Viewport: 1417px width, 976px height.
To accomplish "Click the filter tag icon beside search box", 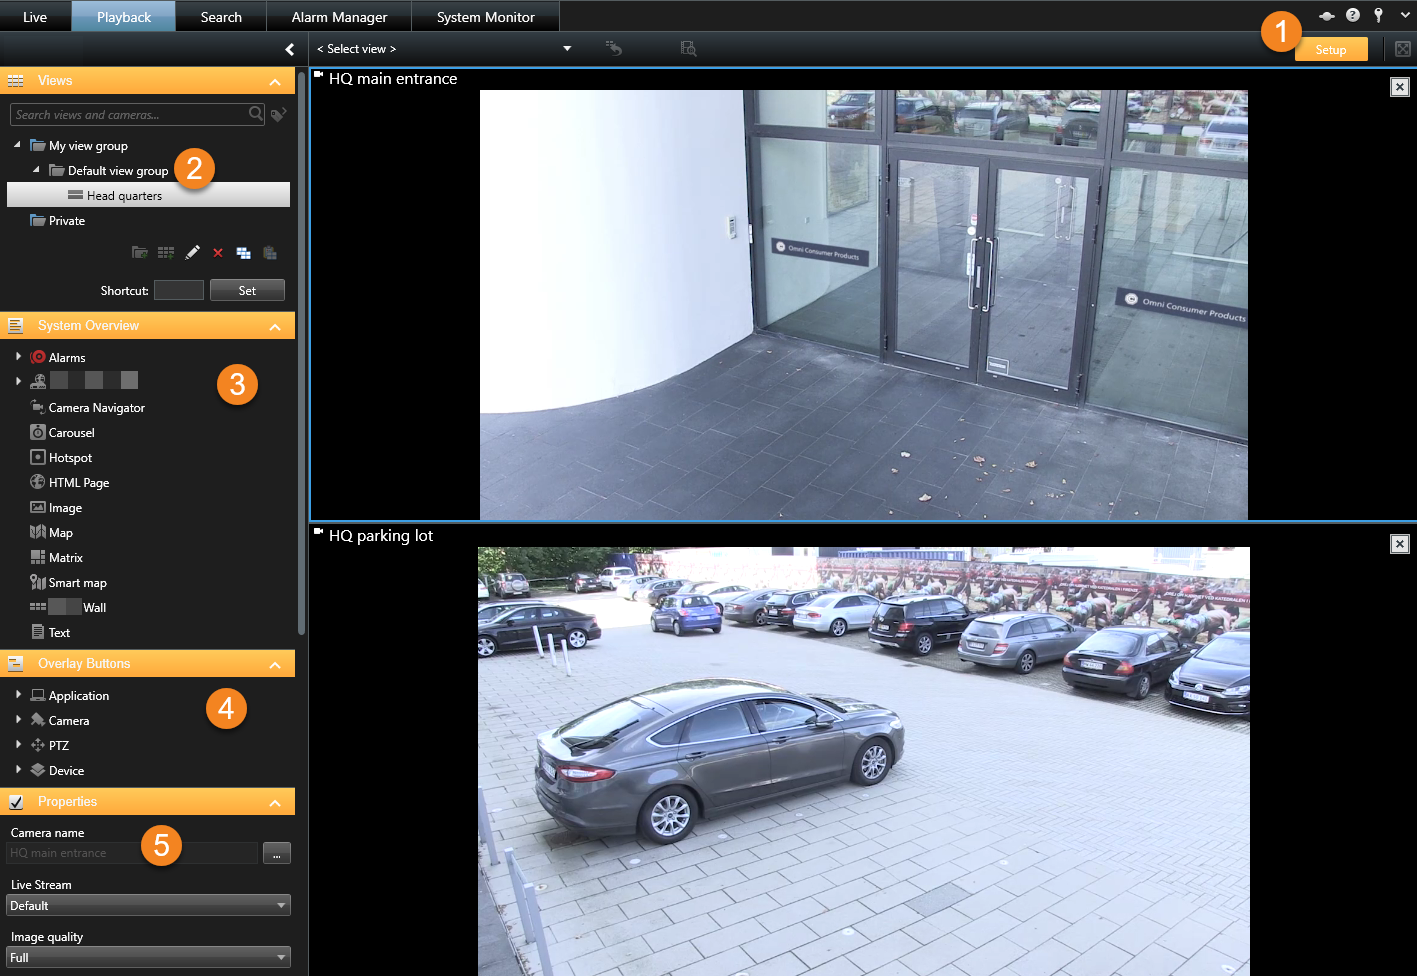I will [279, 115].
